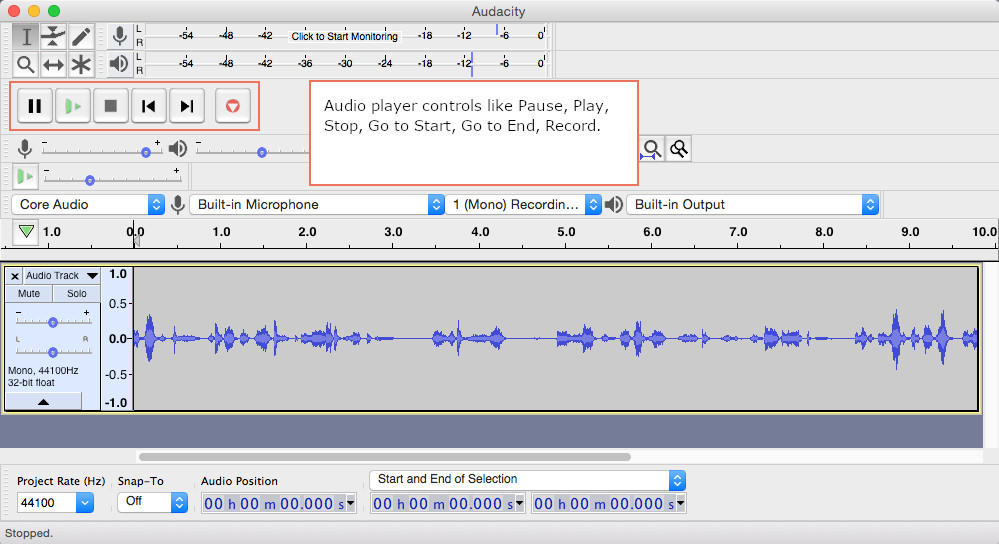The width and height of the screenshot is (999, 544).
Task: Click the Skip to Start button
Action: click(x=148, y=106)
